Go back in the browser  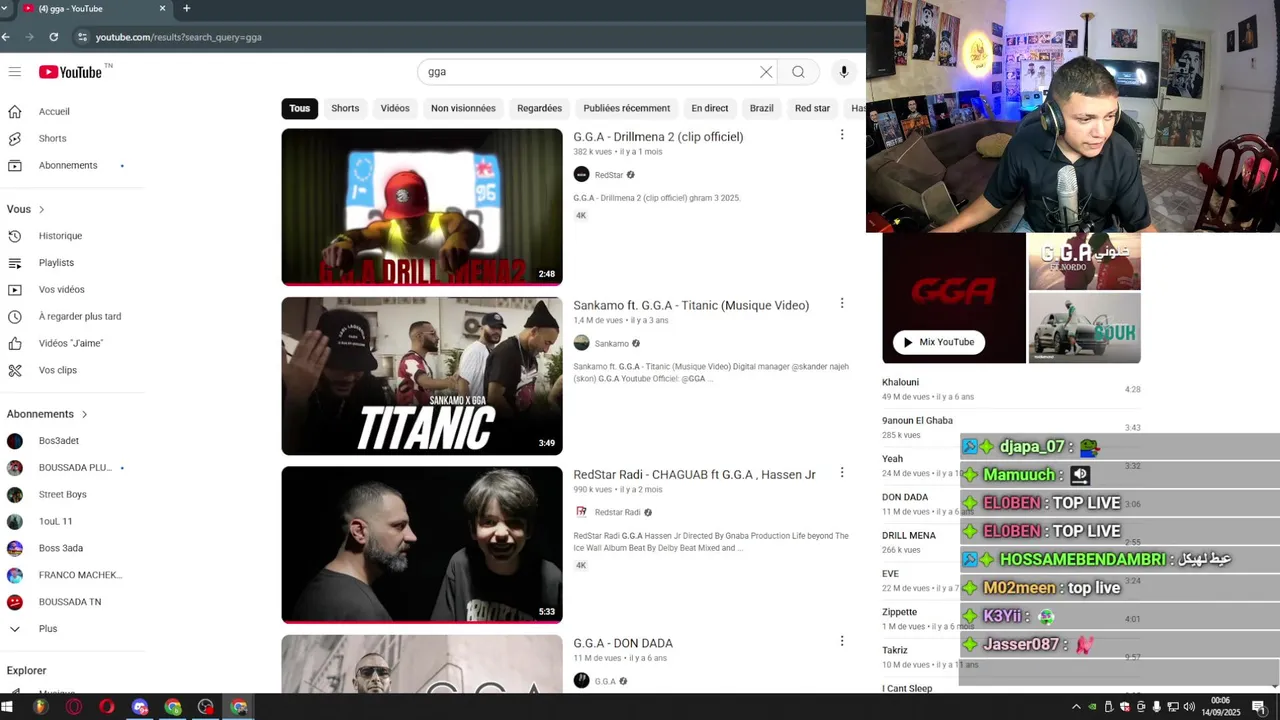(x=6, y=37)
